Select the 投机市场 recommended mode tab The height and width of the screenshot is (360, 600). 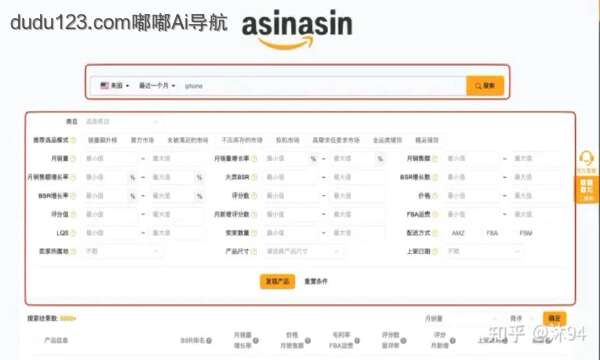pyautogui.click(x=287, y=140)
